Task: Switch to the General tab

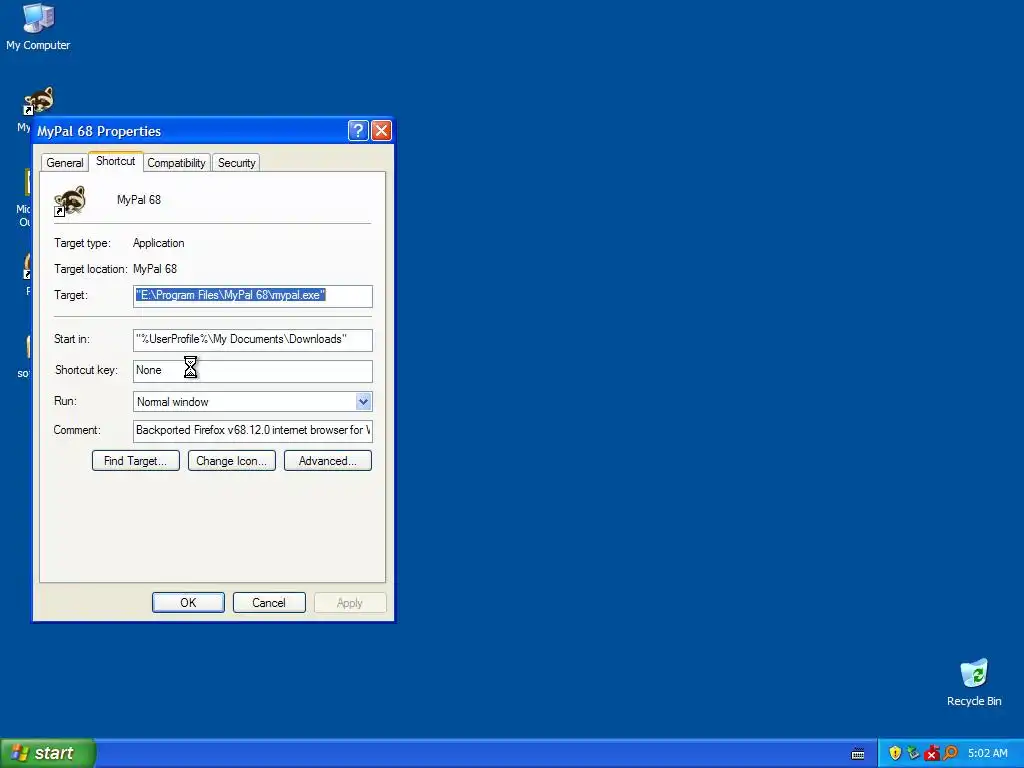Action: point(65,163)
